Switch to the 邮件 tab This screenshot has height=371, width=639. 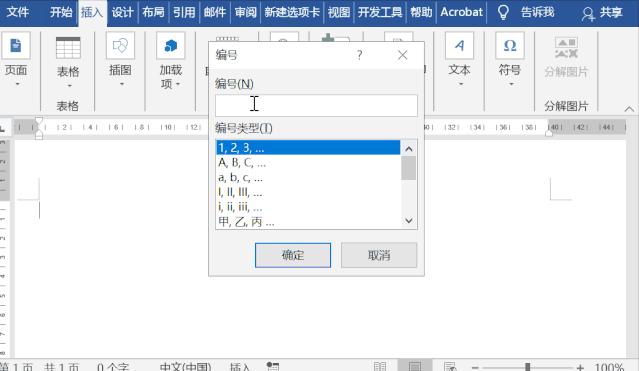tap(215, 12)
